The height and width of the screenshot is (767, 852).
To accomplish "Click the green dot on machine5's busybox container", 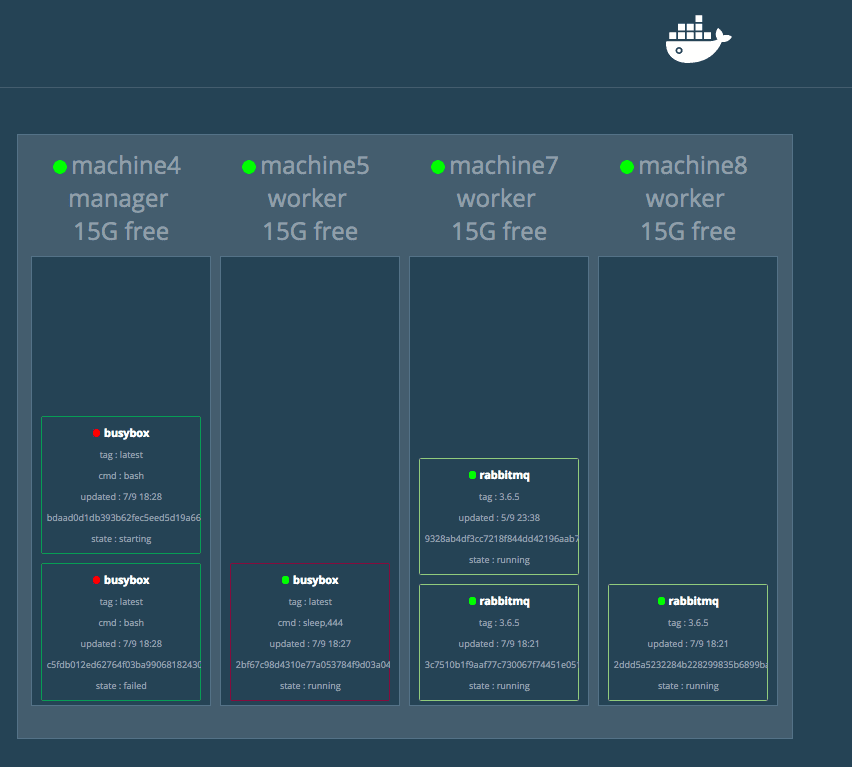I will click(x=284, y=579).
